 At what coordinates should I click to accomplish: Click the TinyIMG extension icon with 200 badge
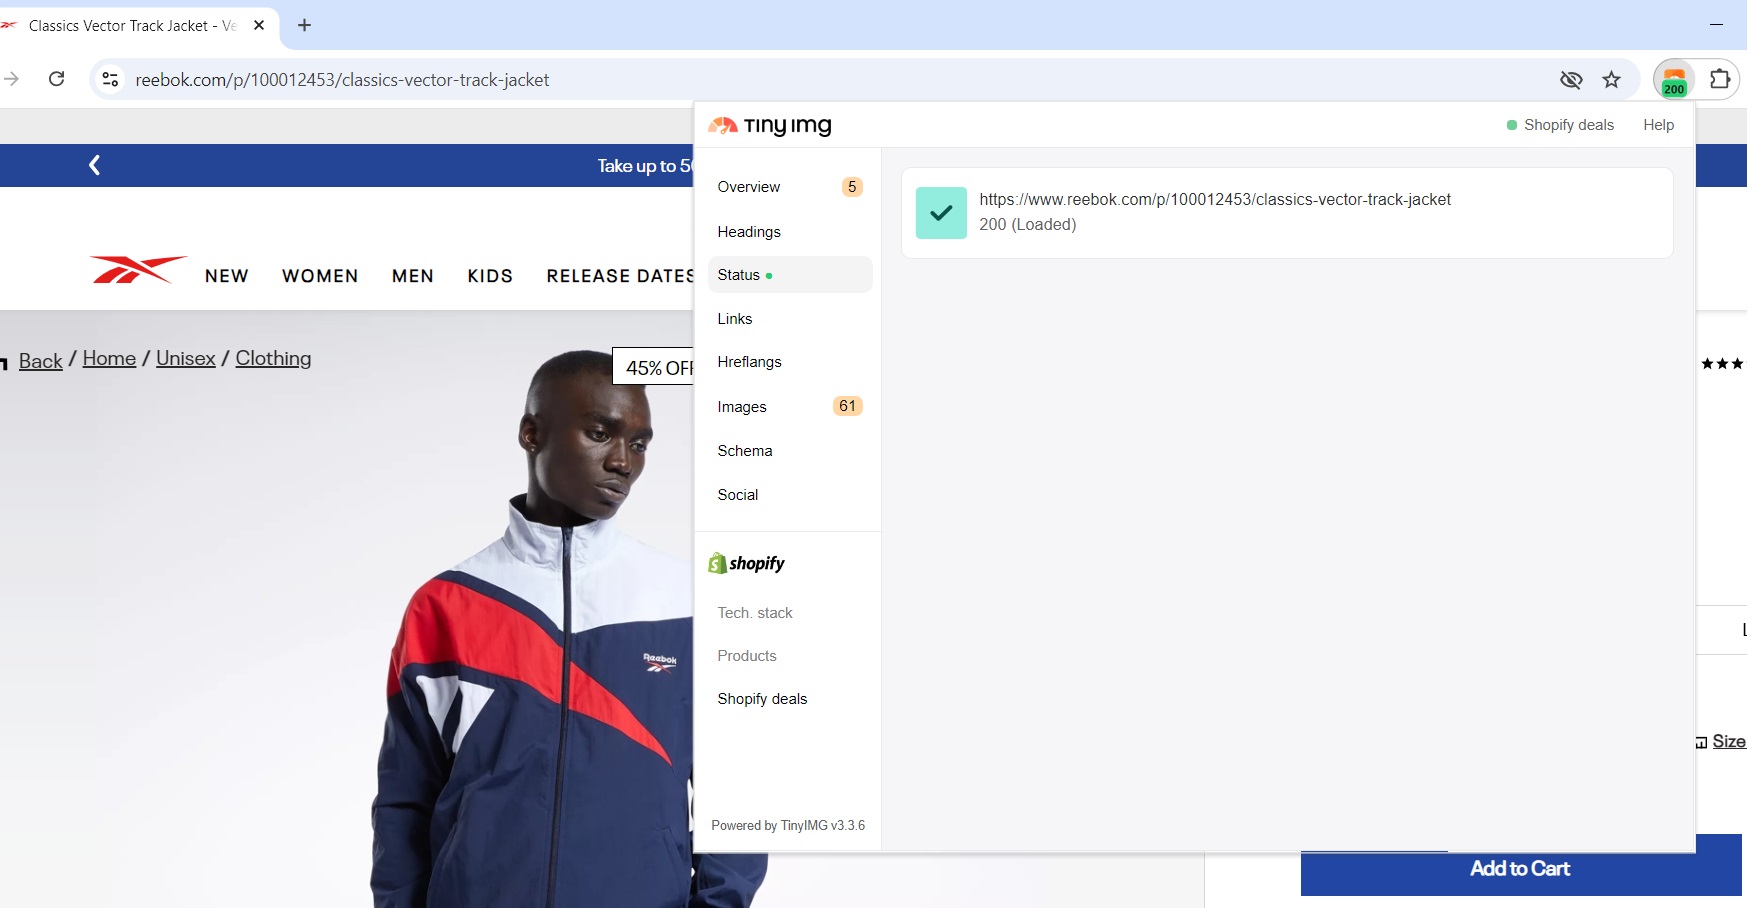coord(1675,79)
